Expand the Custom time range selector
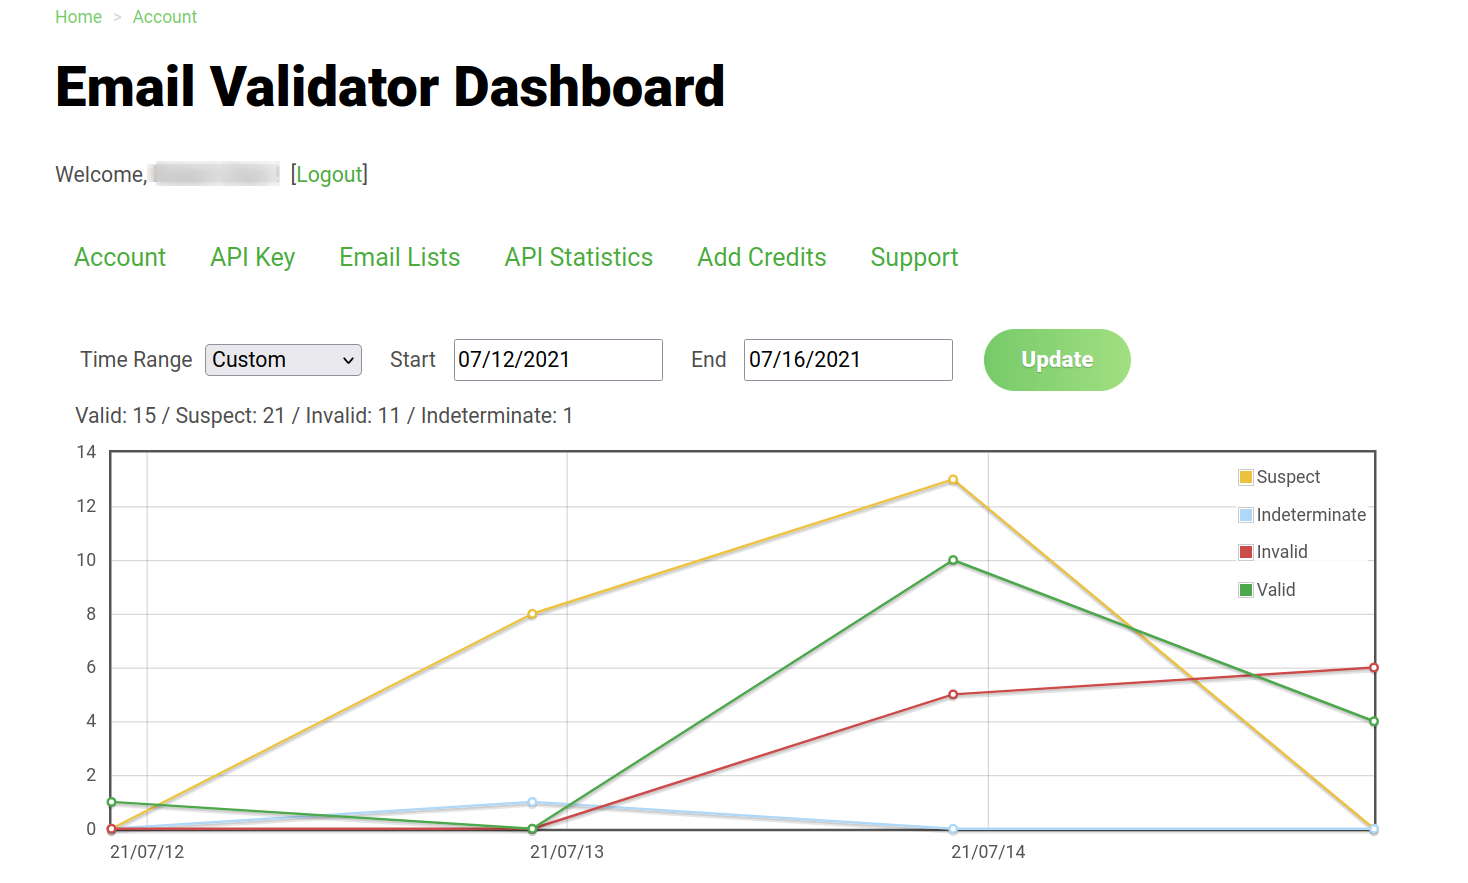Screen dimensions: 1468x883 coord(283,360)
